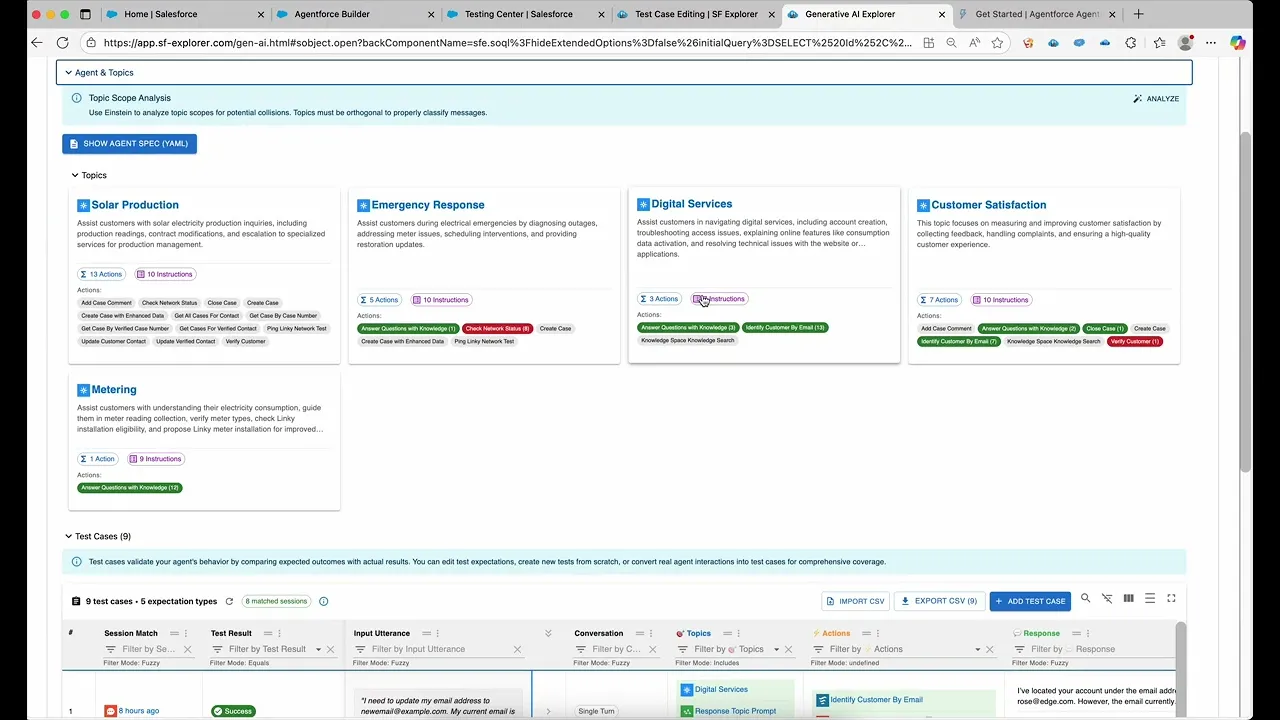
Task: Click the row density icon in table toolbar
Action: pyautogui.click(x=1150, y=598)
